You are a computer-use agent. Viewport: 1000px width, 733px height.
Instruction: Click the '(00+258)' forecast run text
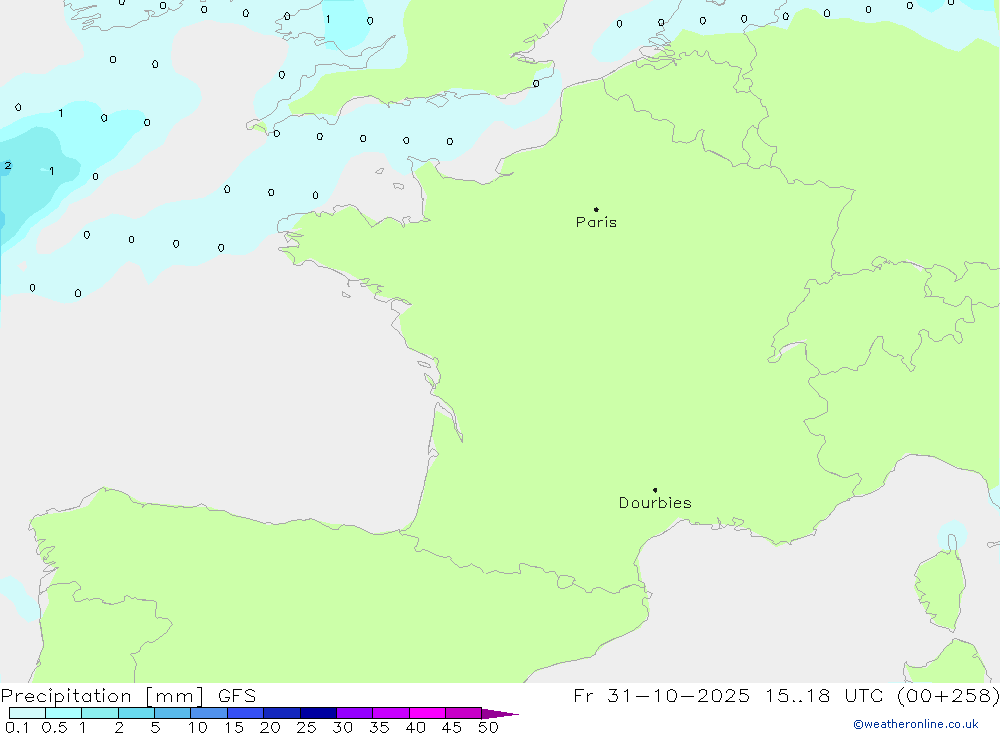click(948, 696)
